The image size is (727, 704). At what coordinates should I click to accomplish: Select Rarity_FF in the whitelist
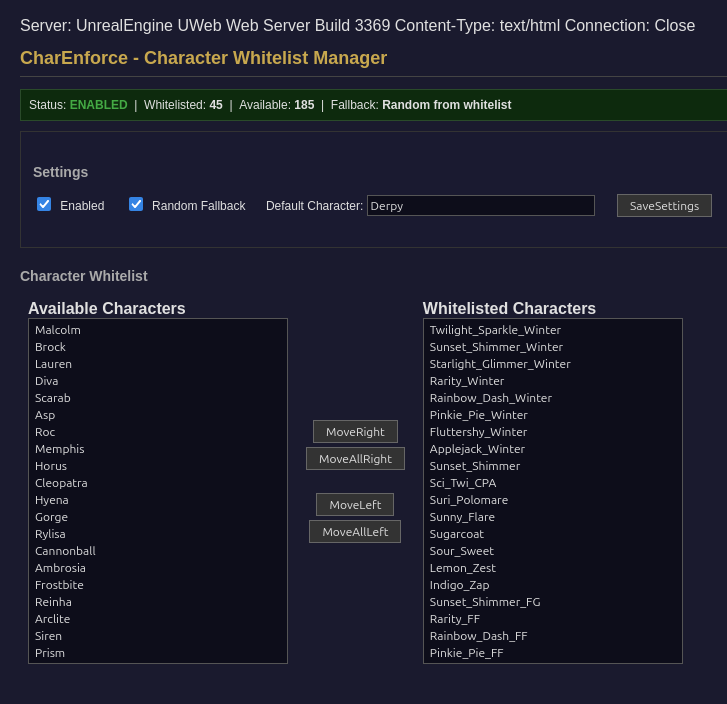coord(553,619)
